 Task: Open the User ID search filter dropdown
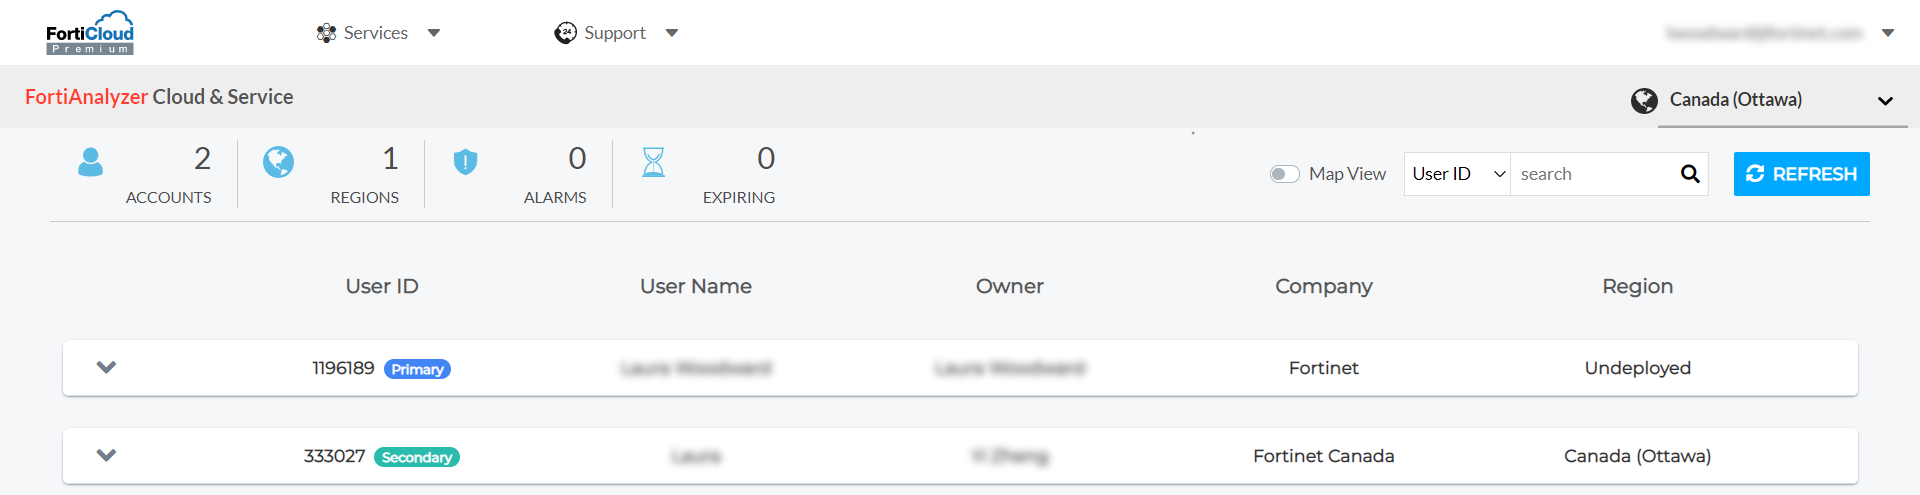[1457, 174]
